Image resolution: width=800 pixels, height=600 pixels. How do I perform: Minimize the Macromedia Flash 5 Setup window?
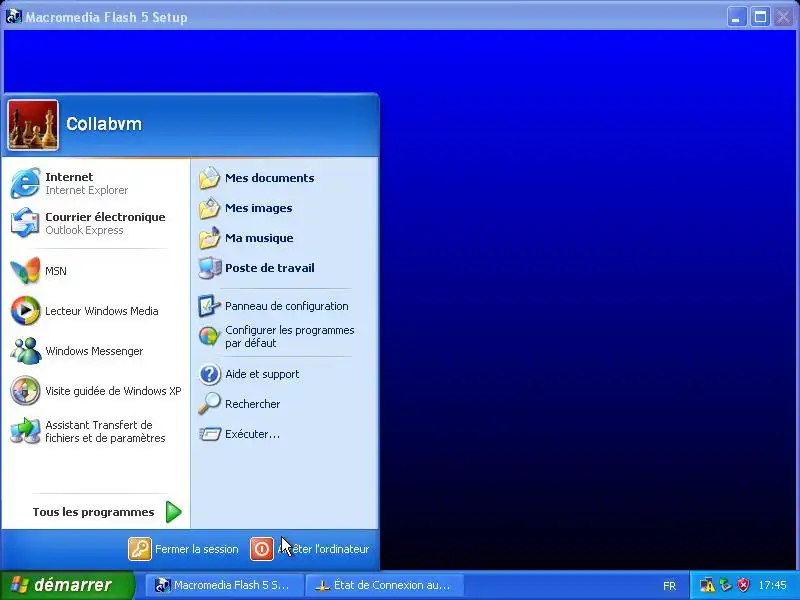736,17
